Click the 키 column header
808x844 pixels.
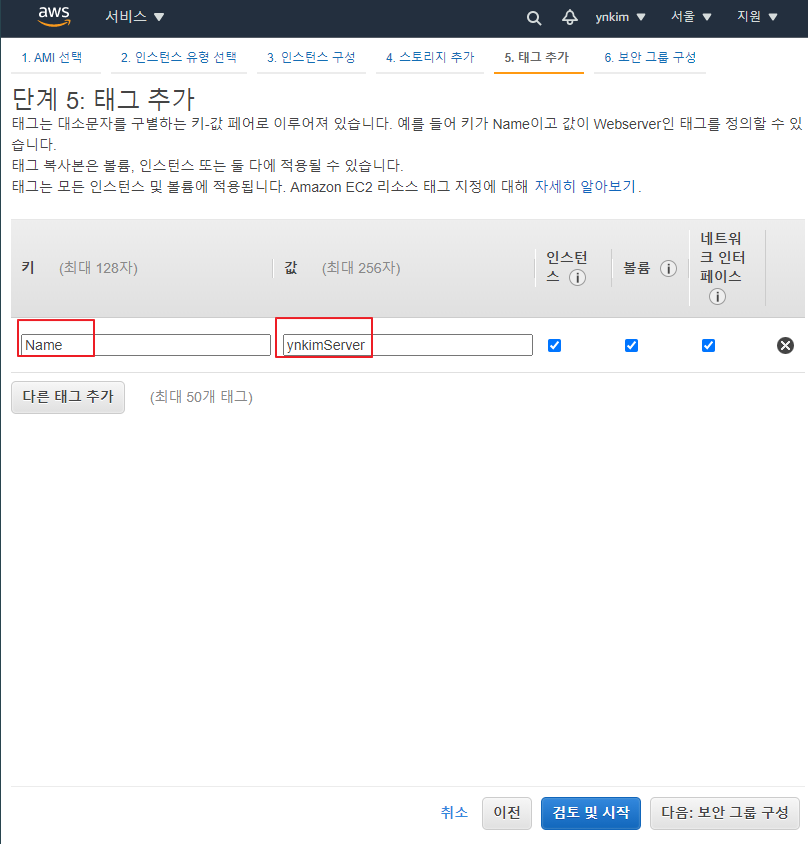click(x=28, y=268)
